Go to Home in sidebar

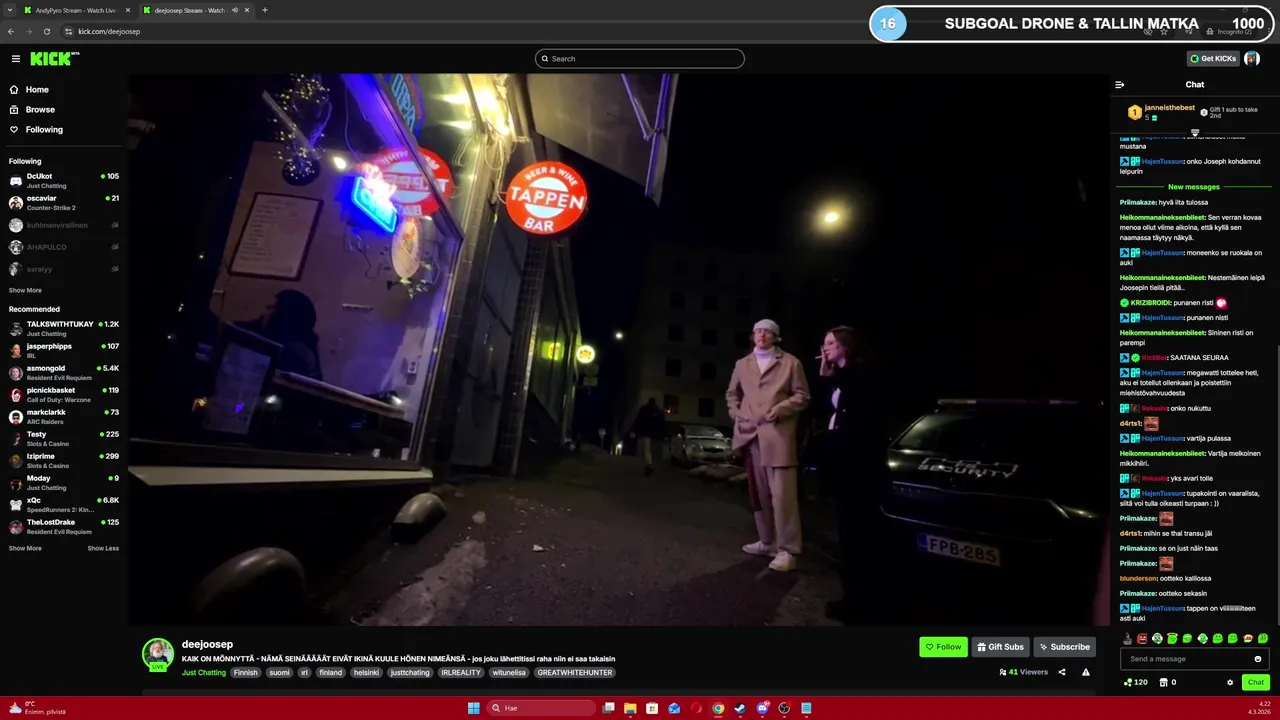37,89
